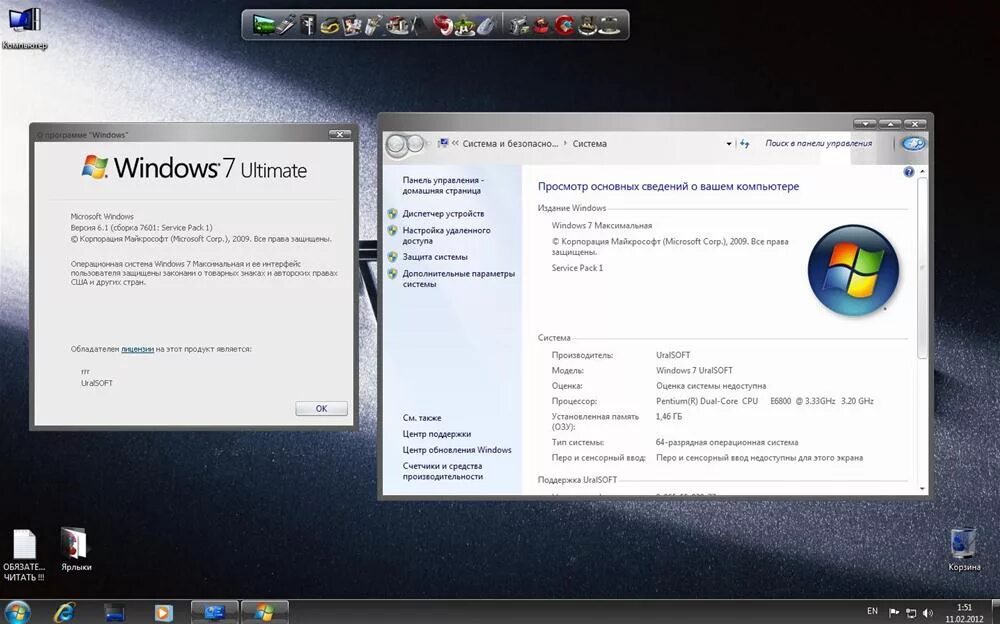Open the address bar dropdown arrow
Screen dimensions: 1000x624
pyautogui.click(x=728, y=143)
